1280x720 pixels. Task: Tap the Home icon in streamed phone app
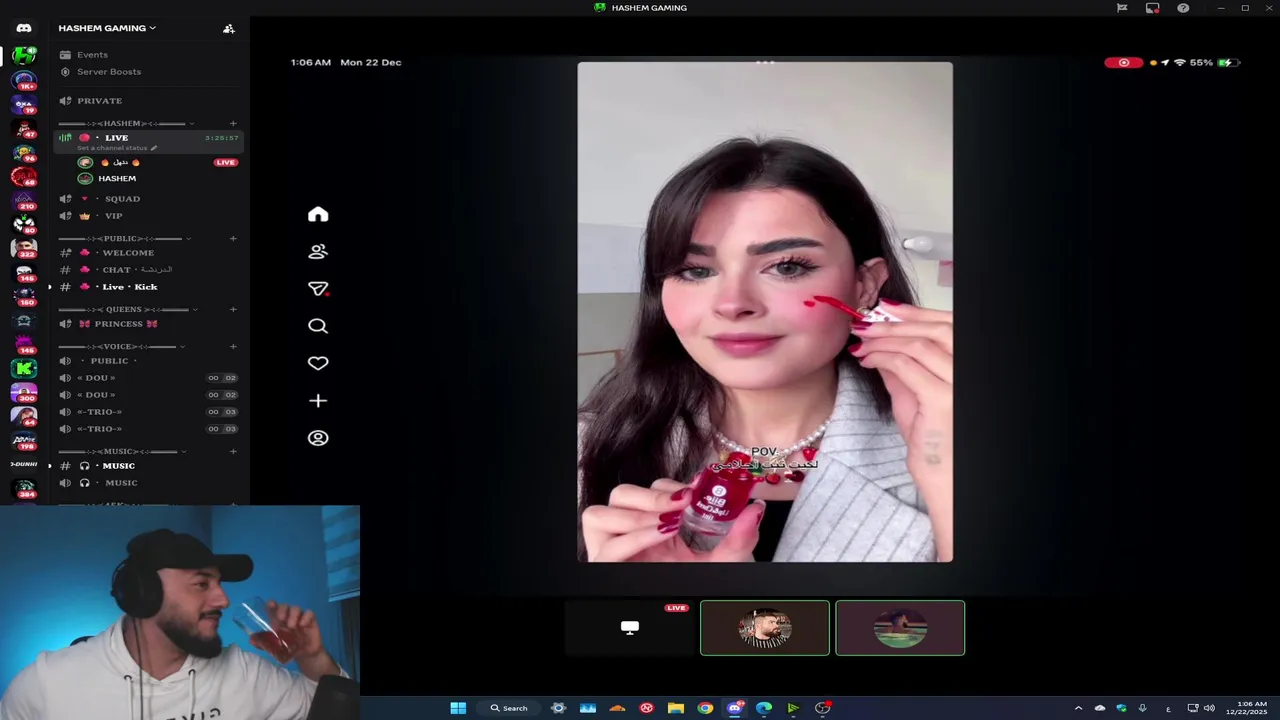coord(318,214)
